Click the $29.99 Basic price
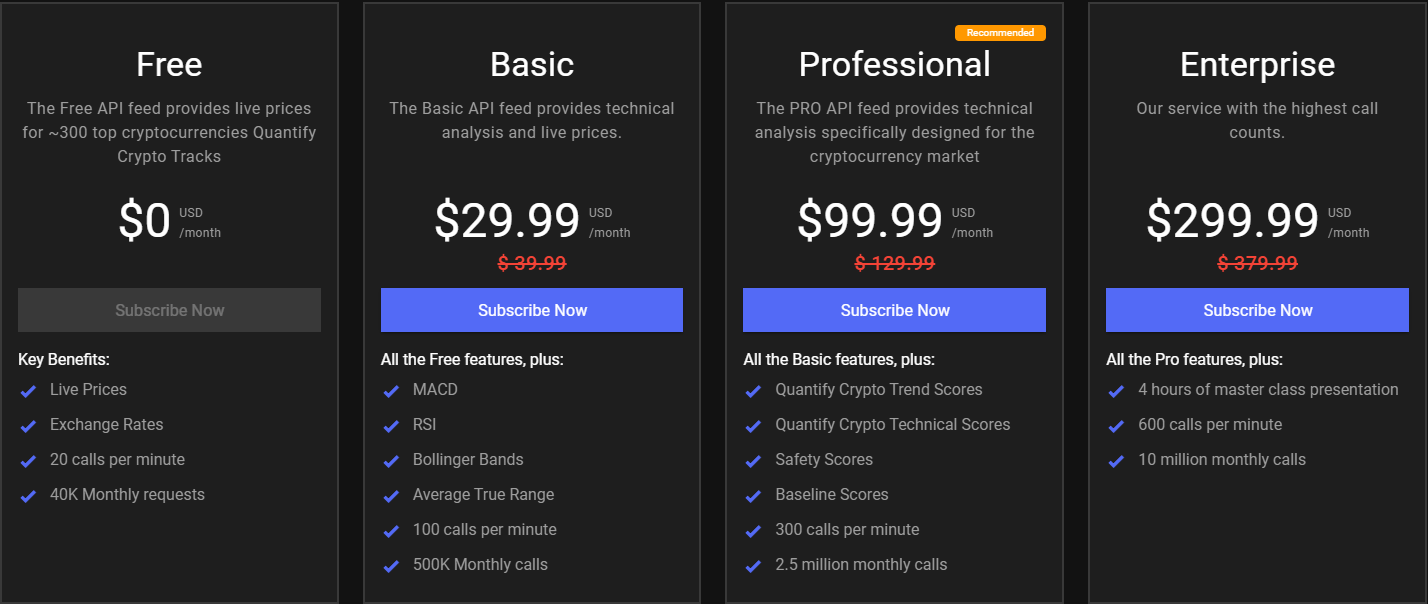Image resolution: width=1428 pixels, height=604 pixels. (507, 221)
